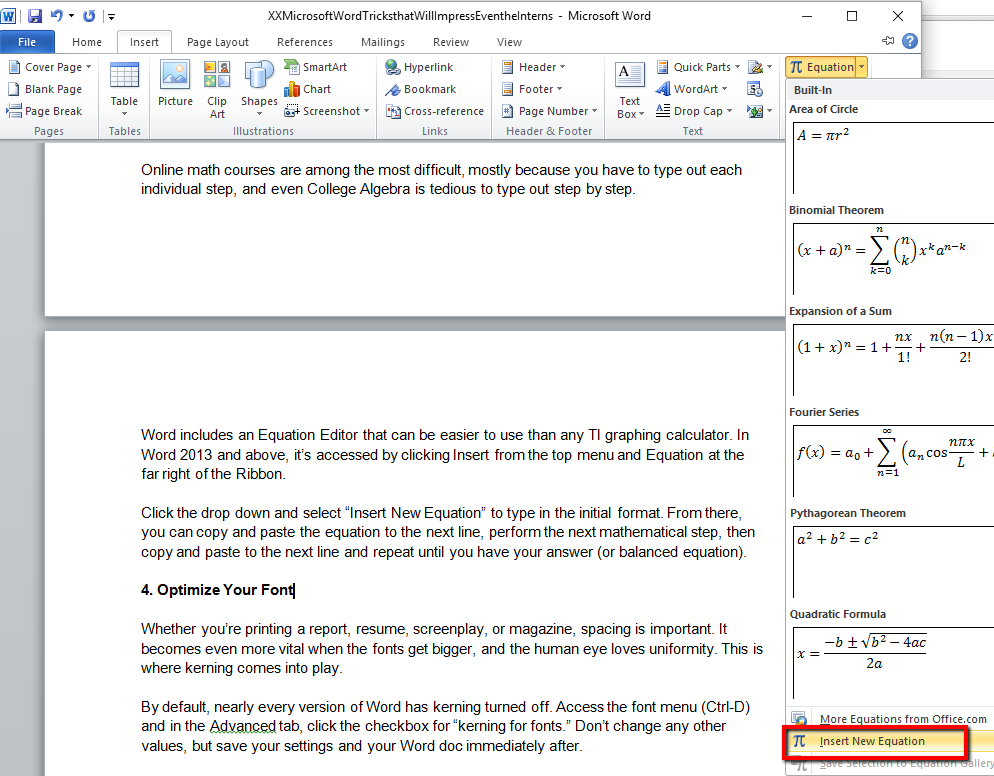This screenshot has width=994, height=776.
Task: Click the Save icon in Quick Access
Action: (x=35, y=16)
